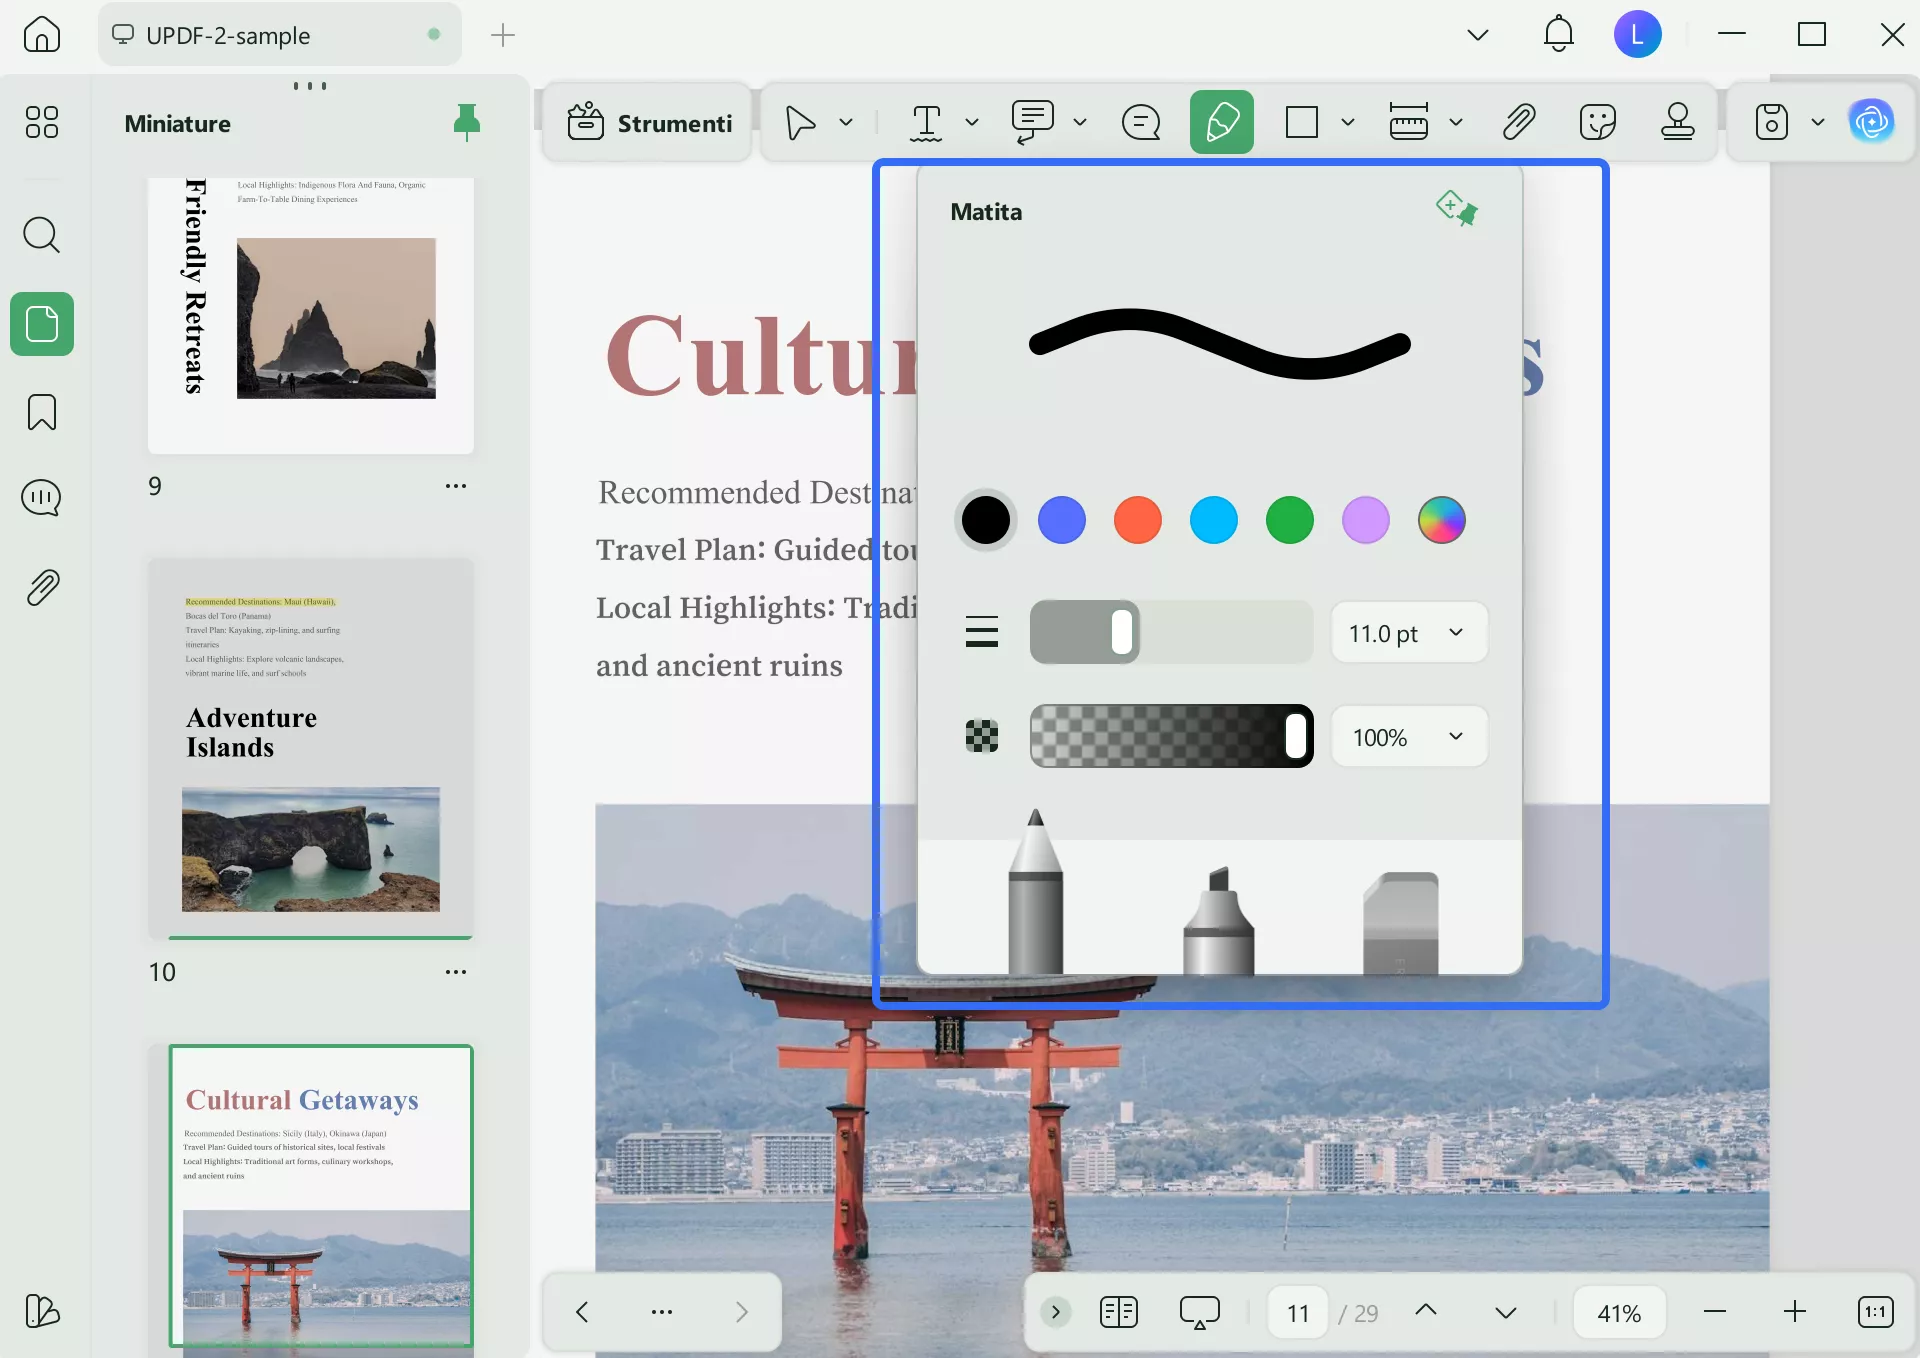
Task: Click the Sticker tool icon
Action: coord(1597,123)
